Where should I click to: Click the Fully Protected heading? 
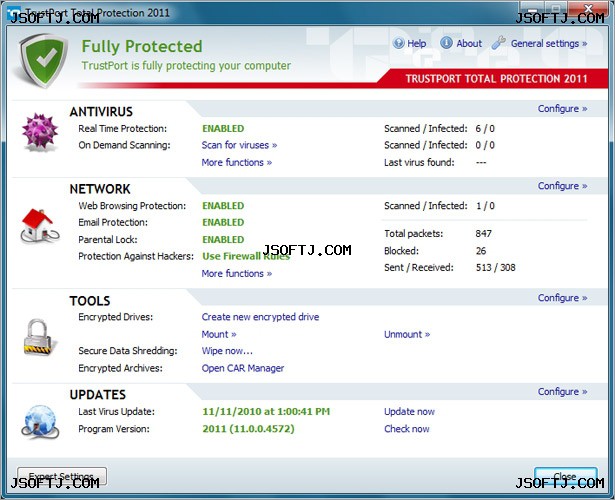(142, 47)
